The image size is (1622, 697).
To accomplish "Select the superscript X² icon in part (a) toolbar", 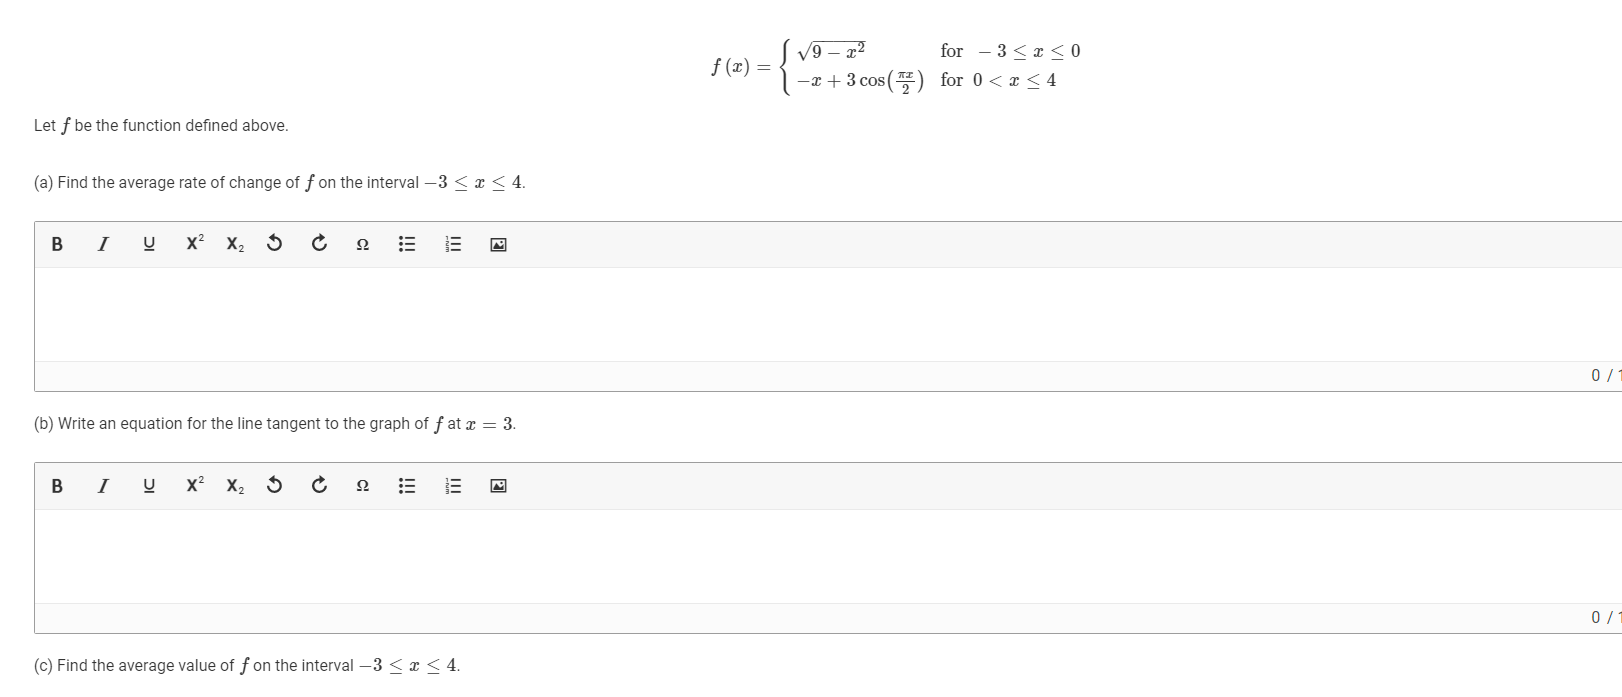I will pos(194,243).
